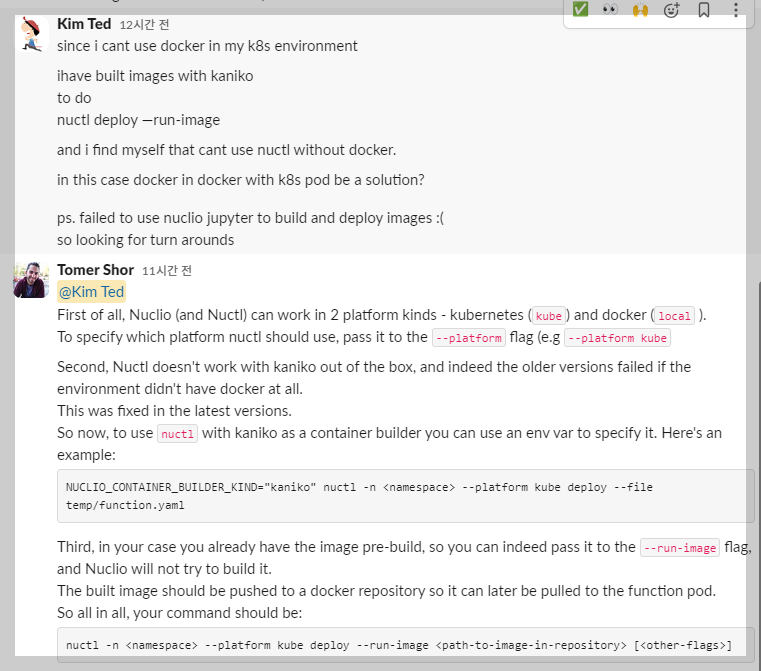Image resolution: width=761 pixels, height=671 pixels.
Task: Click the inline code 'kube'
Action: coord(548,316)
